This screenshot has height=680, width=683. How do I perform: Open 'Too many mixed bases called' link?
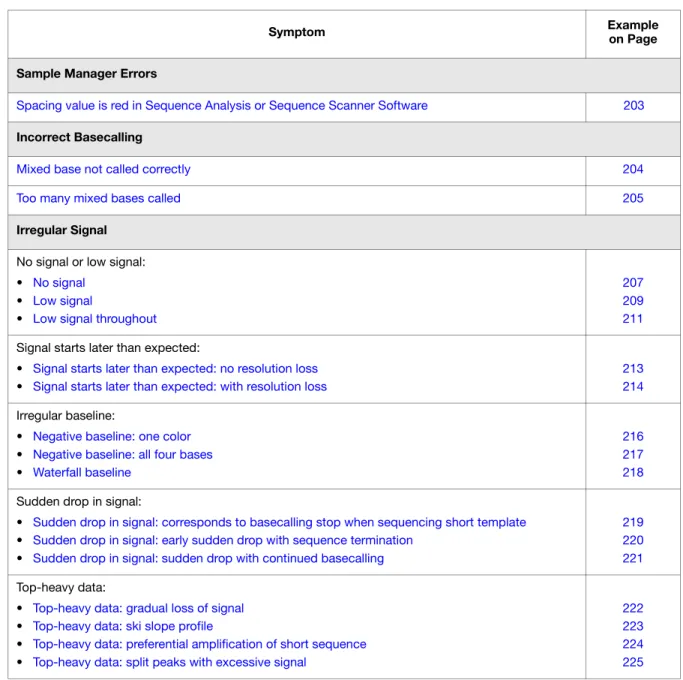(98, 198)
